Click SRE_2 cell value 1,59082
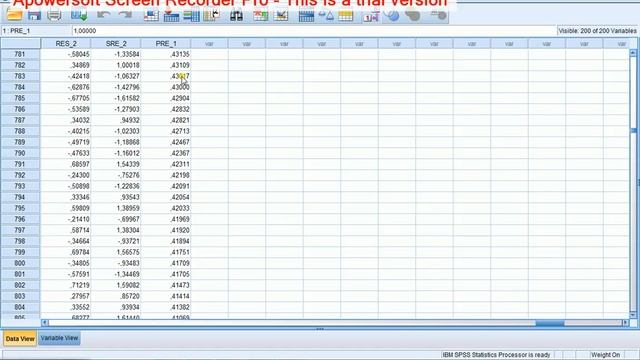640x360 pixels. pyautogui.click(x=116, y=285)
